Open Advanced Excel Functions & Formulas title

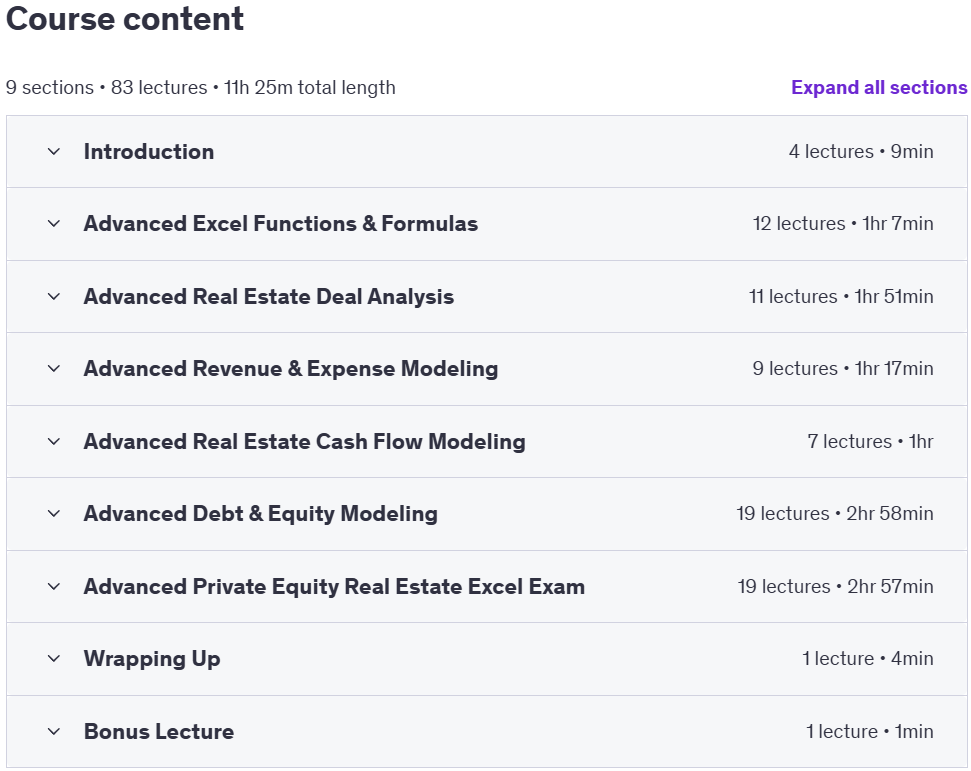(x=281, y=224)
